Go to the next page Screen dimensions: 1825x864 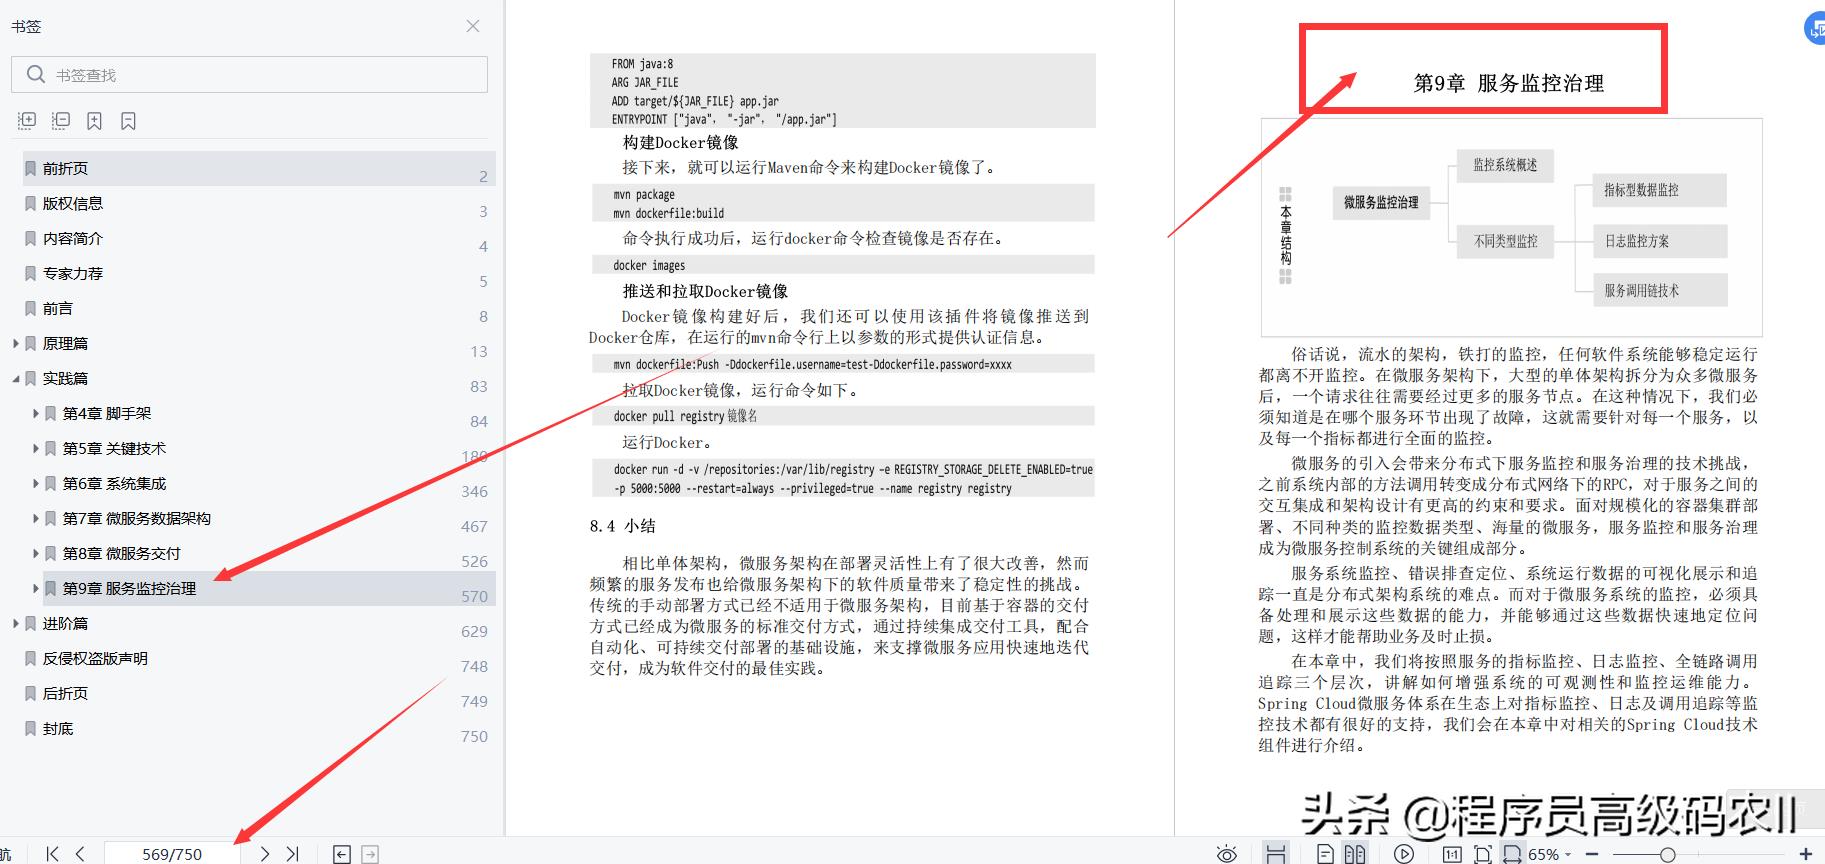[x=264, y=853]
